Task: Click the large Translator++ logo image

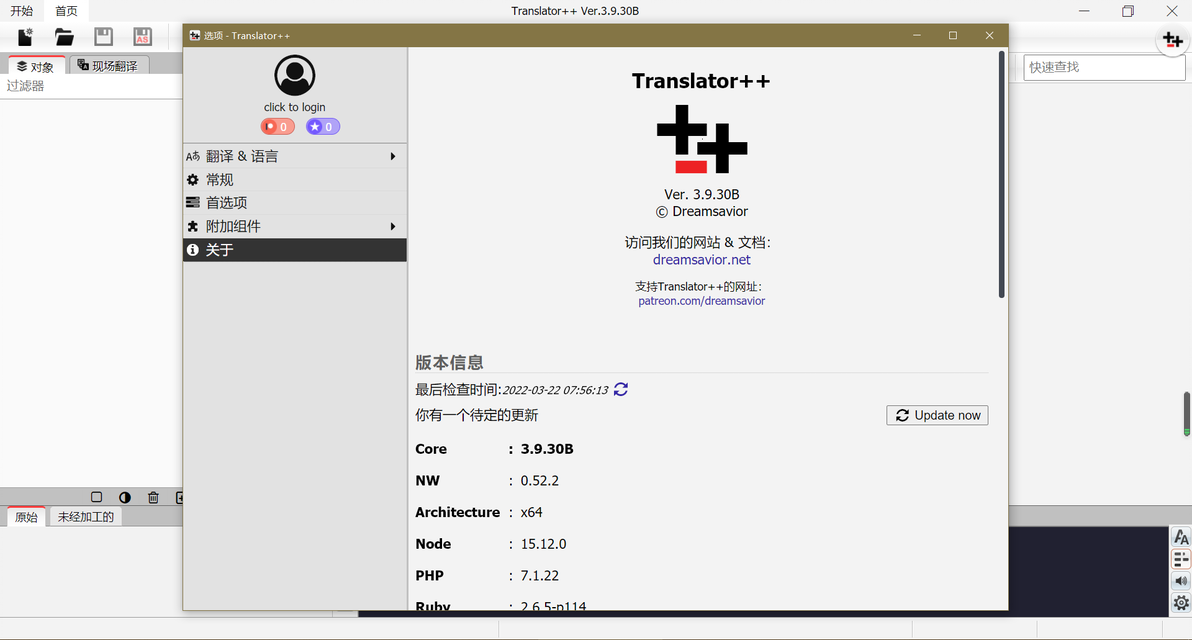Action: (702, 139)
